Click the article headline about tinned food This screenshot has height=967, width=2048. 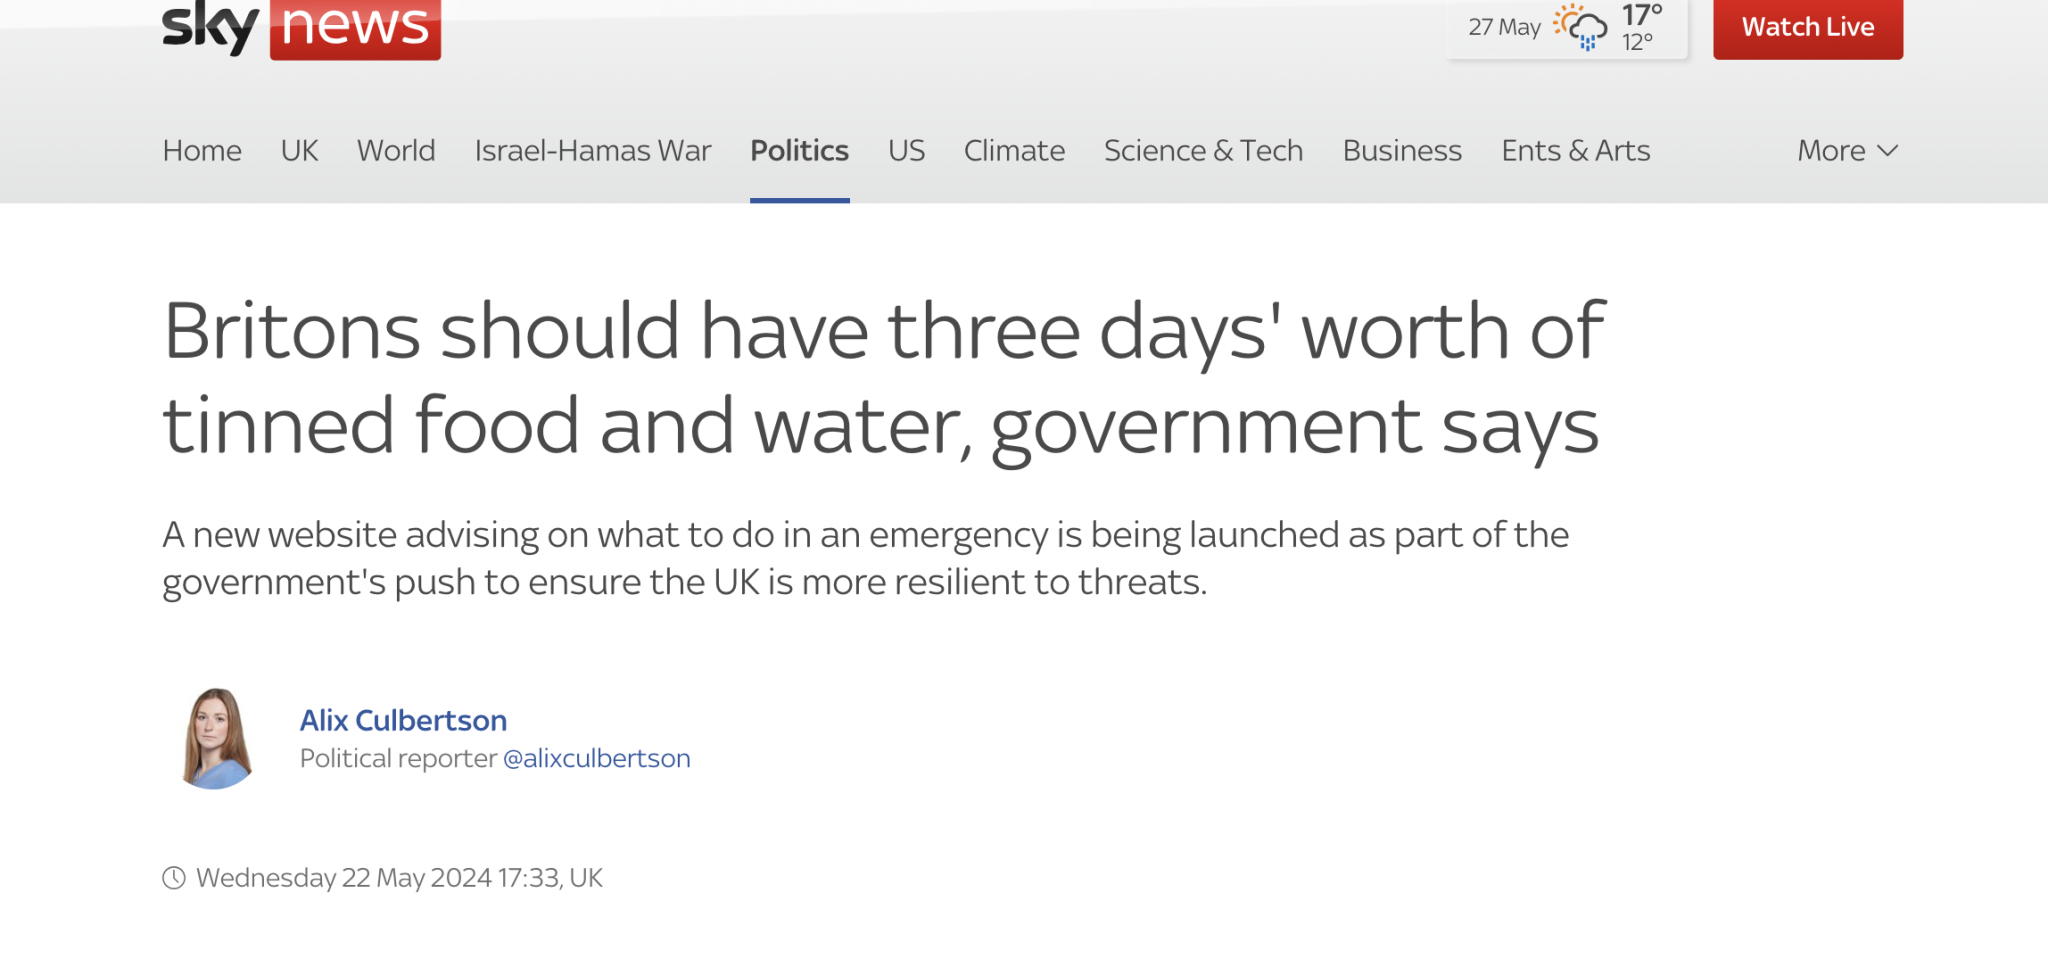click(883, 378)
